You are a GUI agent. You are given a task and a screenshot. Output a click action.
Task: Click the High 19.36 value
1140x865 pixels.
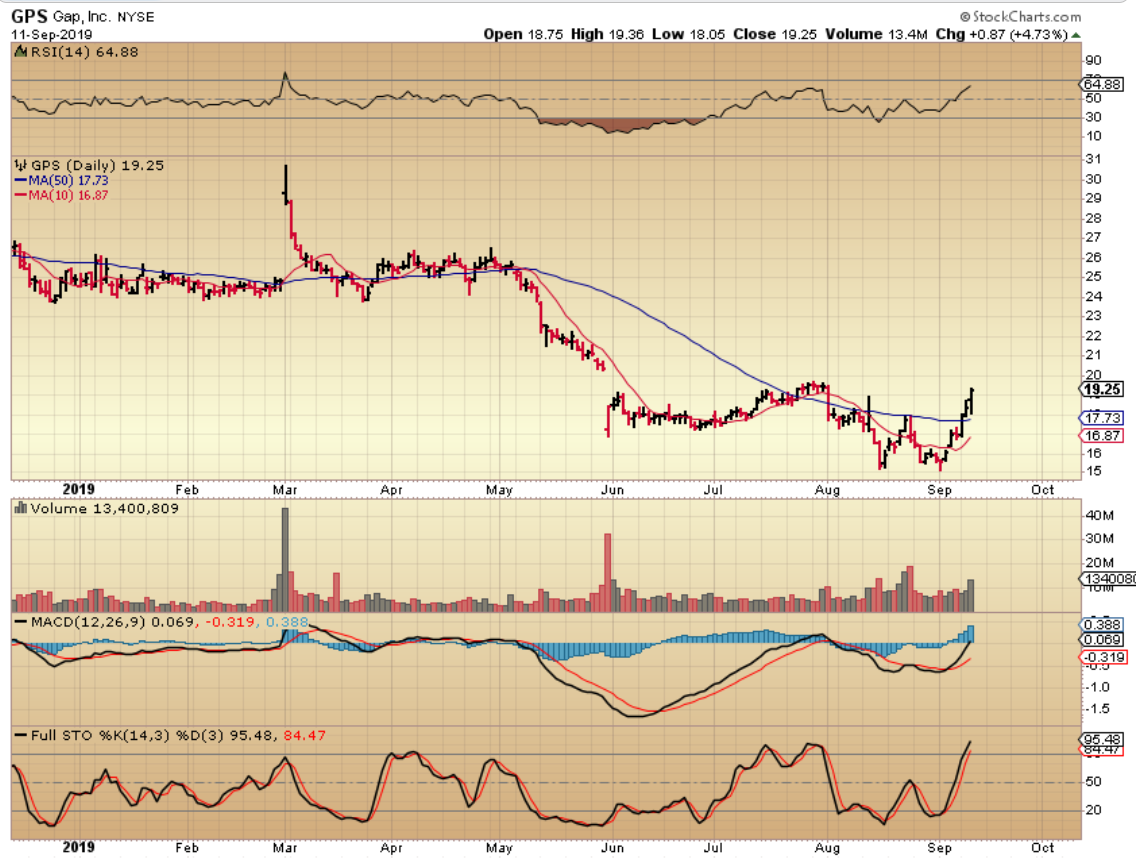pyautogui.click(x=607, y=34)
